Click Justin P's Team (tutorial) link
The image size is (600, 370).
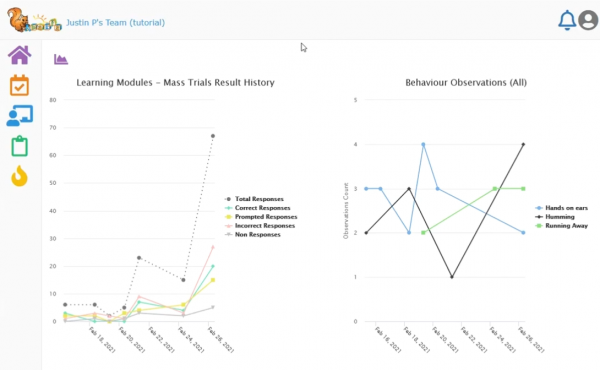(116, 23)
